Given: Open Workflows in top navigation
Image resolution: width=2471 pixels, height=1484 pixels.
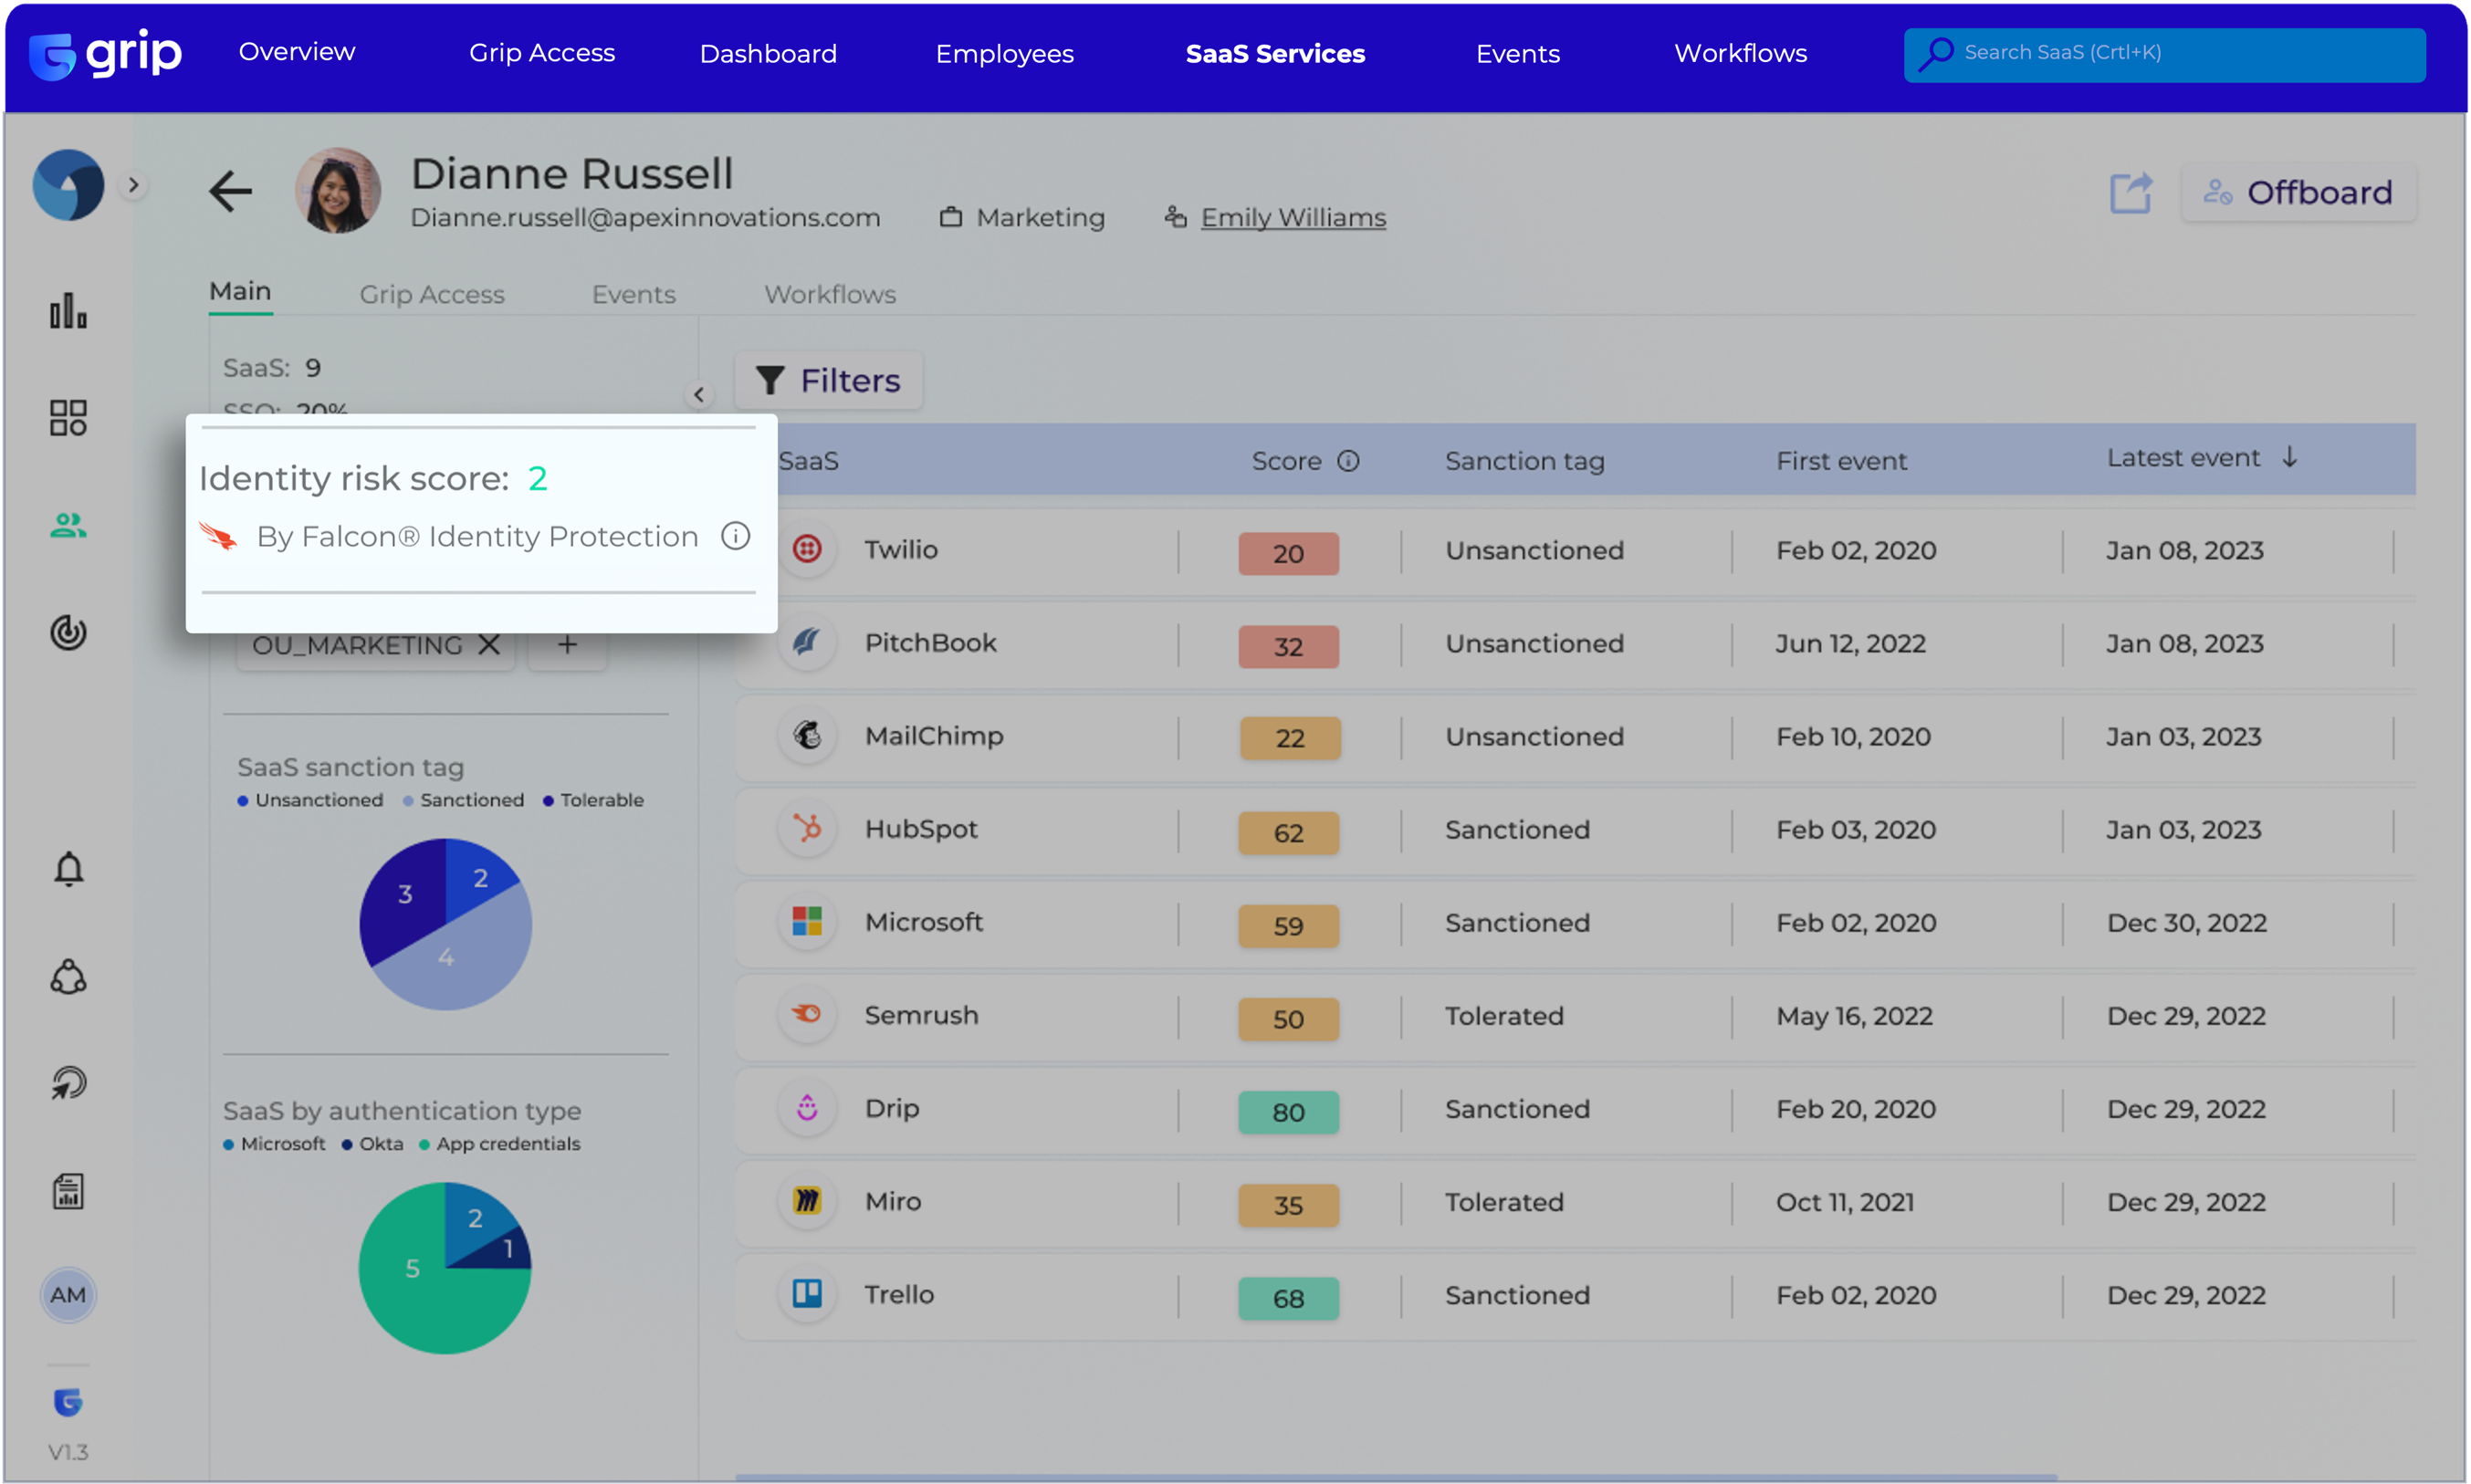Looking at the screenshot, I should pos(1741,53).
